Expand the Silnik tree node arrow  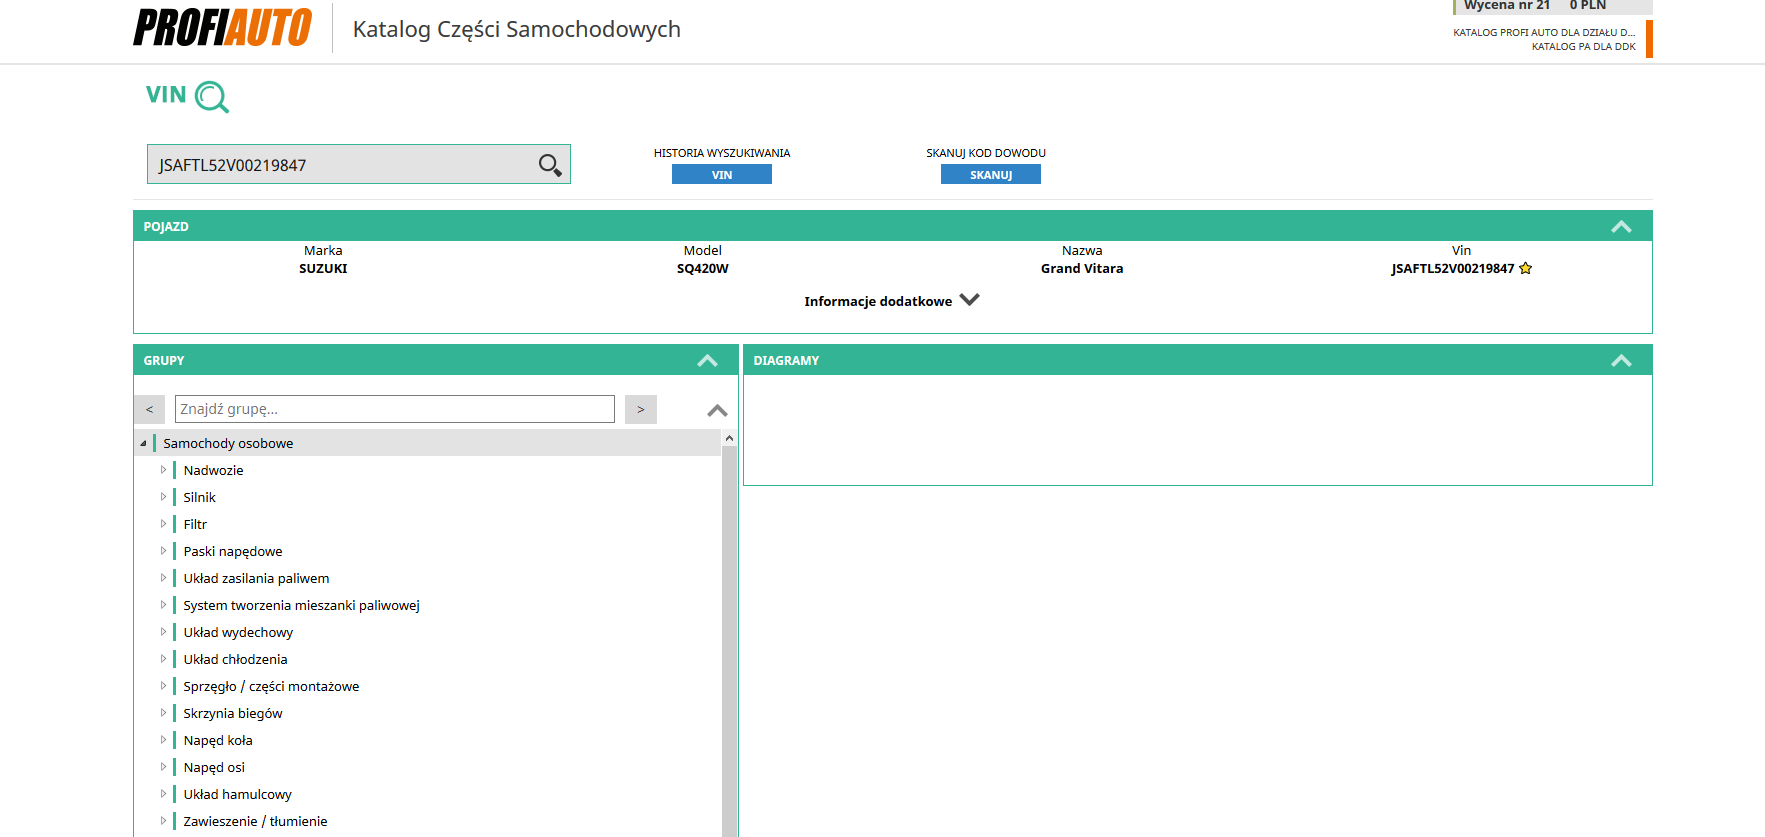[x=163, y=497]
